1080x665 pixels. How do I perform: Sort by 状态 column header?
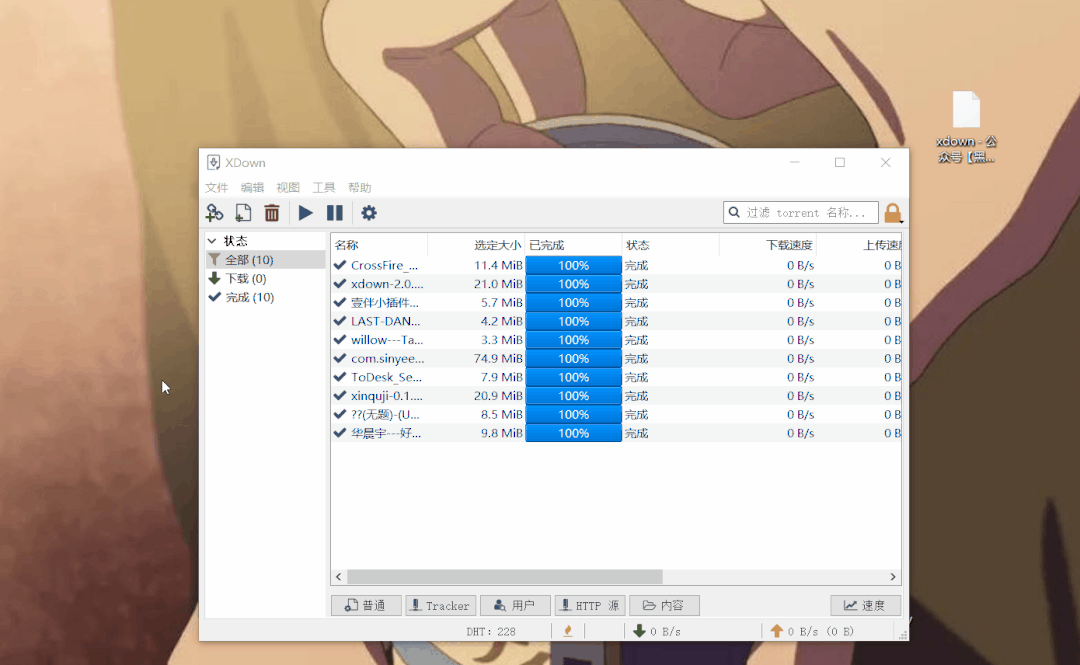[671, 245]
